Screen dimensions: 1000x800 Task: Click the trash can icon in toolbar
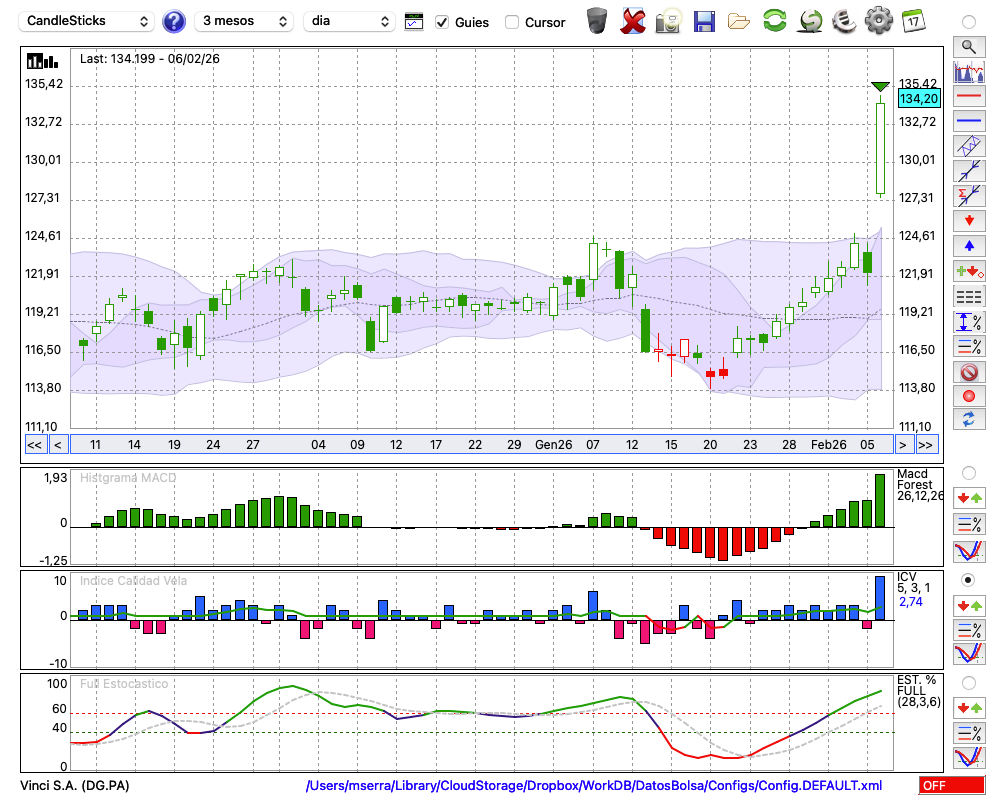click(x=597, y=21)
